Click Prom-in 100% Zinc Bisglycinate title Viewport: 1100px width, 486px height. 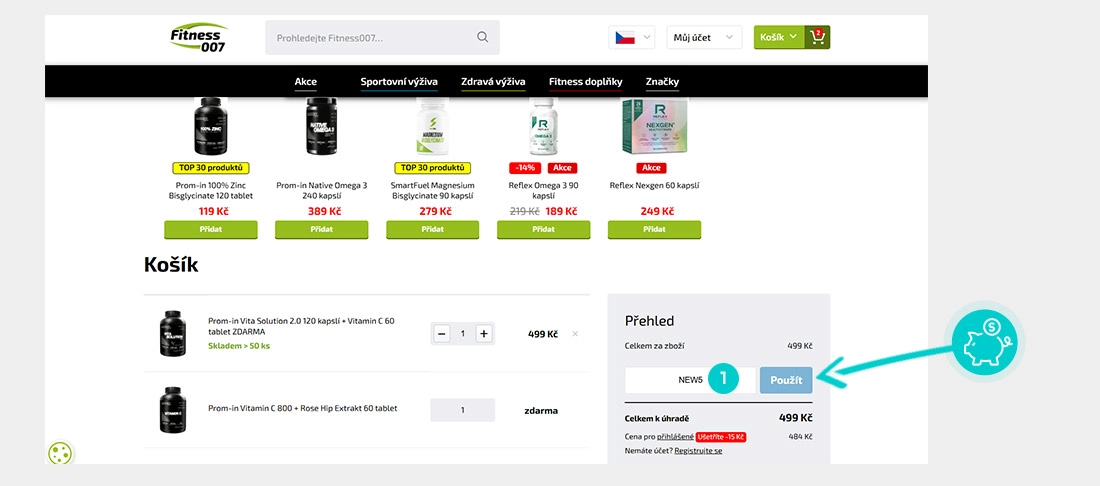tap(210, 191)
